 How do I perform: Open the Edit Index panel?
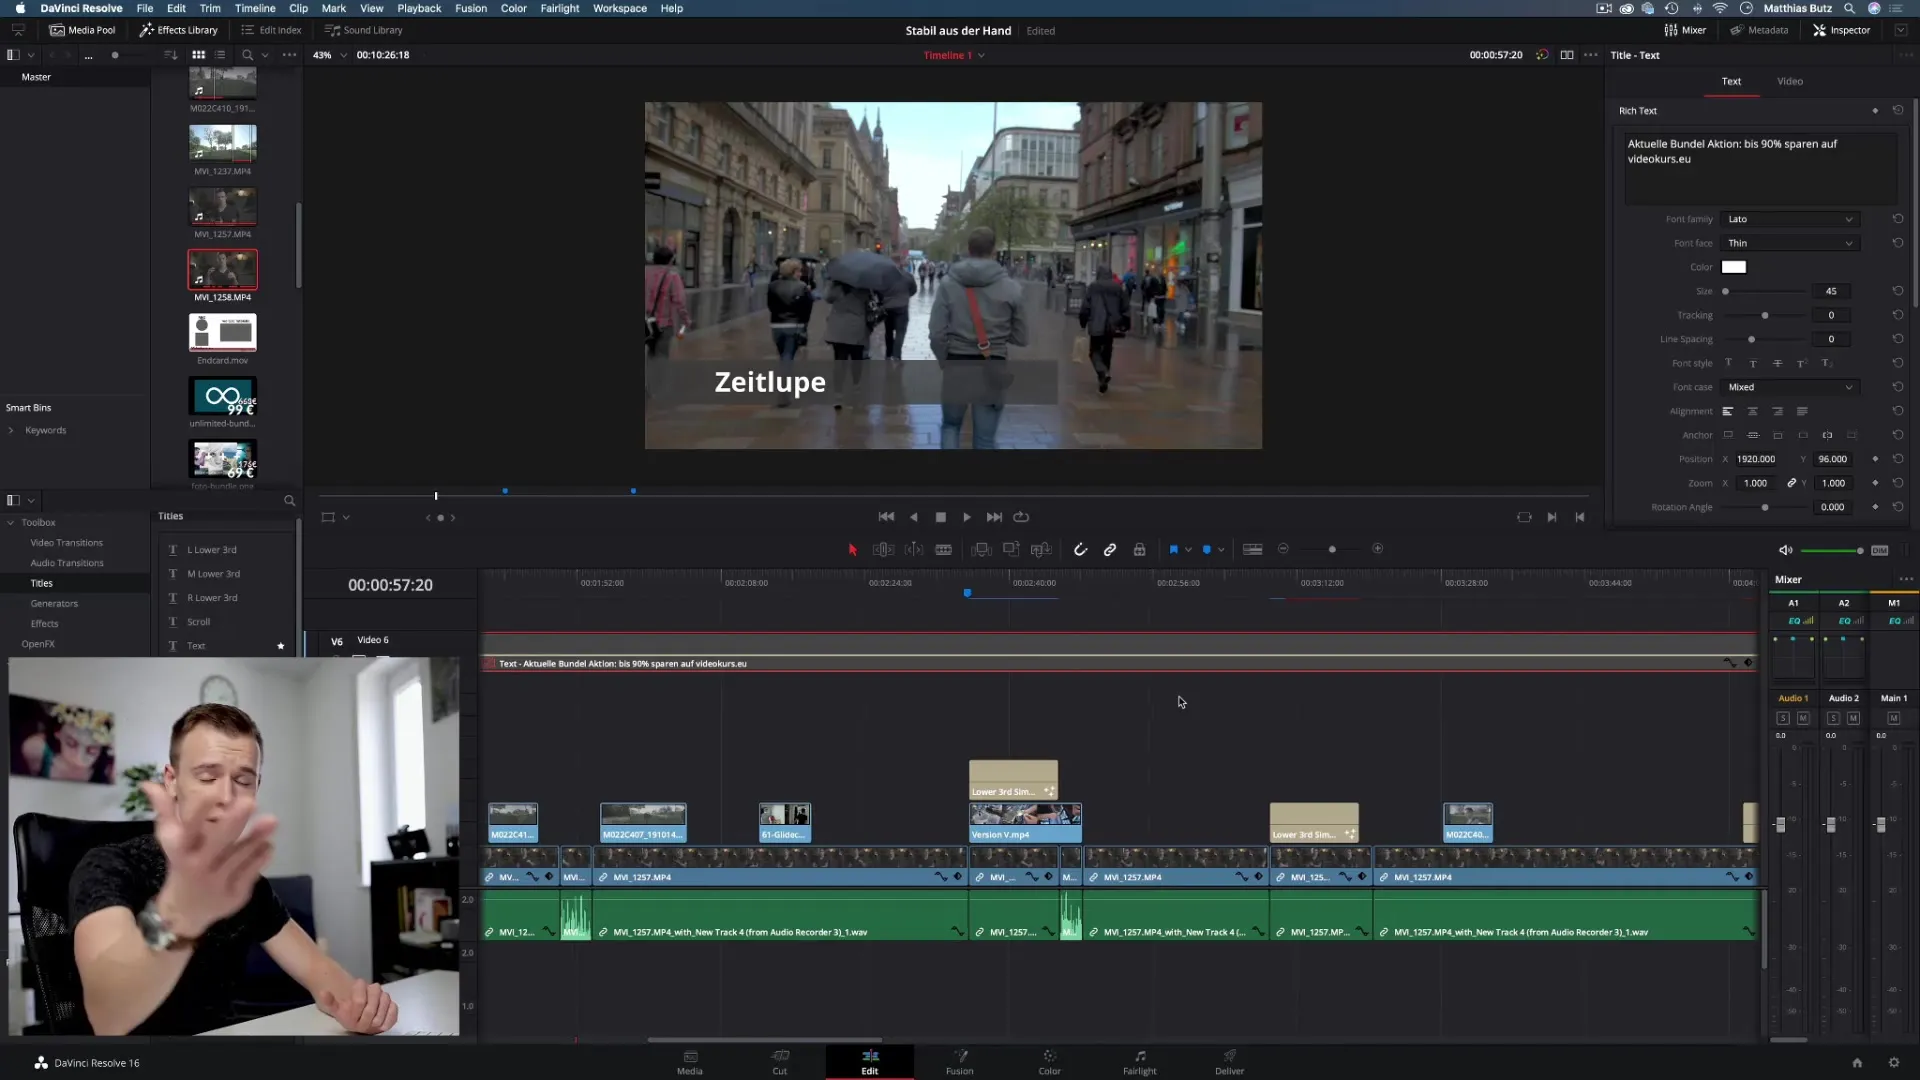tap(271, 30)
